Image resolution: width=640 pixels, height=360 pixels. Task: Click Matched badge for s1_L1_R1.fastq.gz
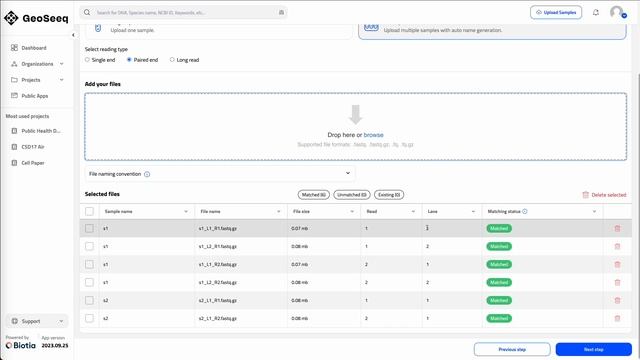tap(499, 229)
